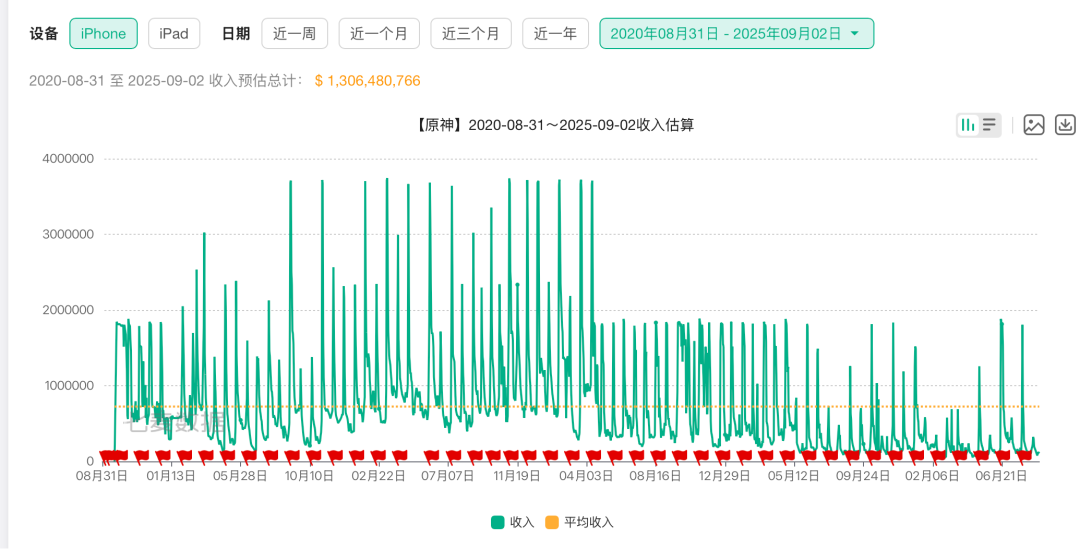The width and height of the screenshot is (1080, 549).
Task: Toggle the 平均收入 legend series
Action: pyautogui.click(x=579, y=522)
